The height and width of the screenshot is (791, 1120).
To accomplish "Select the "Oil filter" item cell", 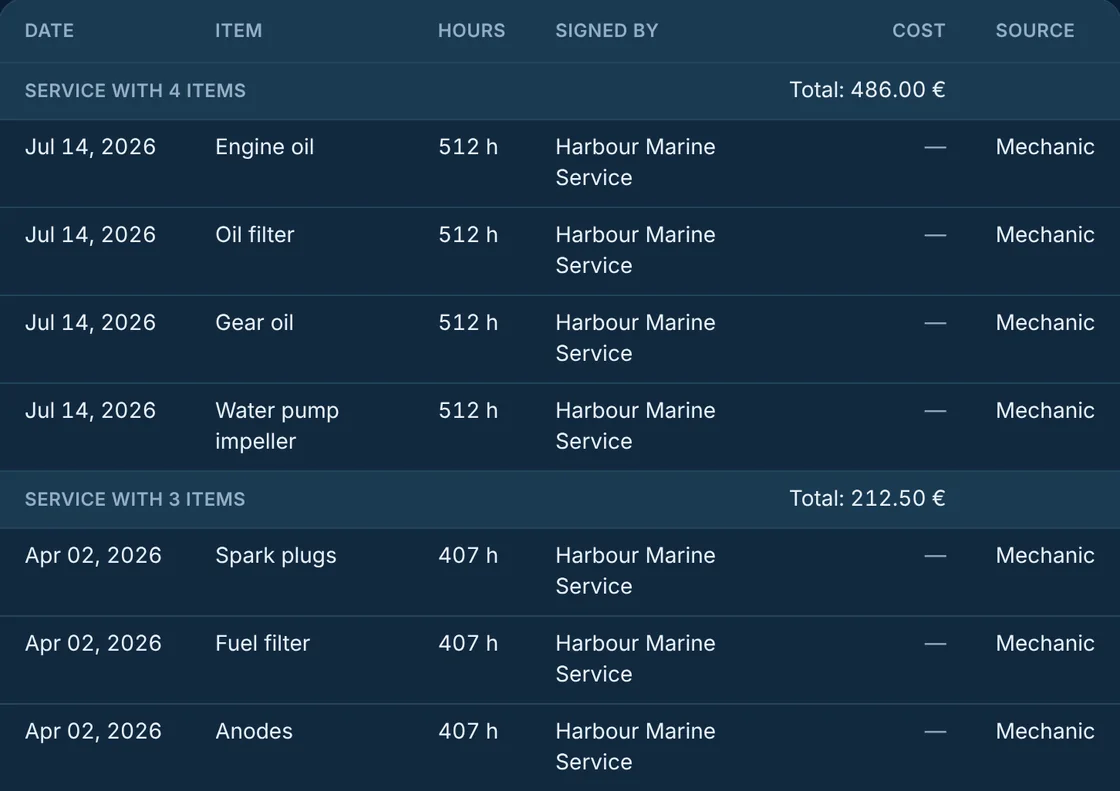I will point(254,235).
